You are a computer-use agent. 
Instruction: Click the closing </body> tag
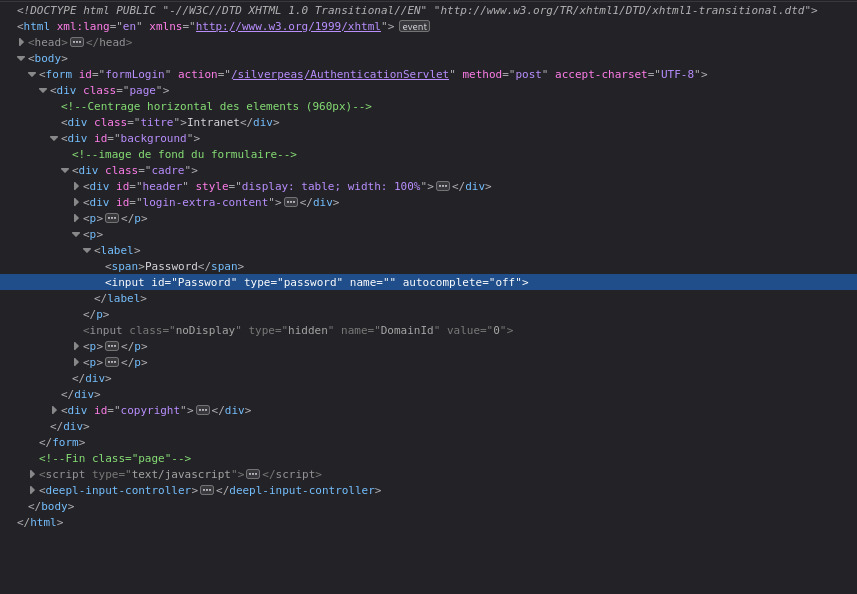click(51, 506)
